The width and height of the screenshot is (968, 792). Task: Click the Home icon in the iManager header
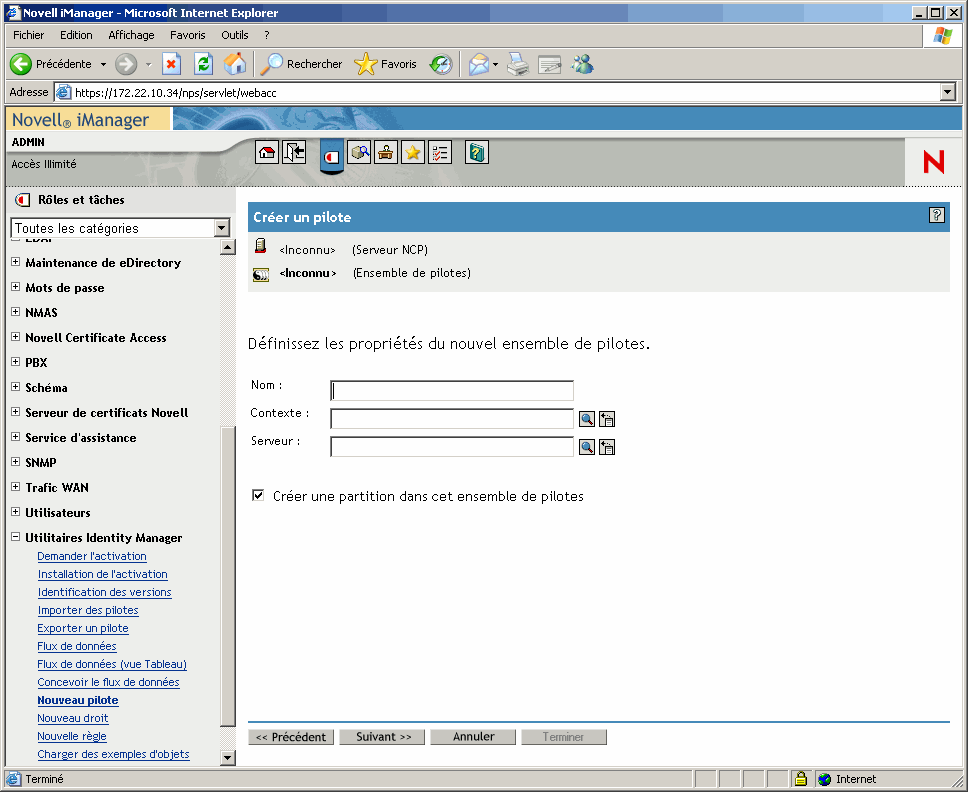pos(266,152)
